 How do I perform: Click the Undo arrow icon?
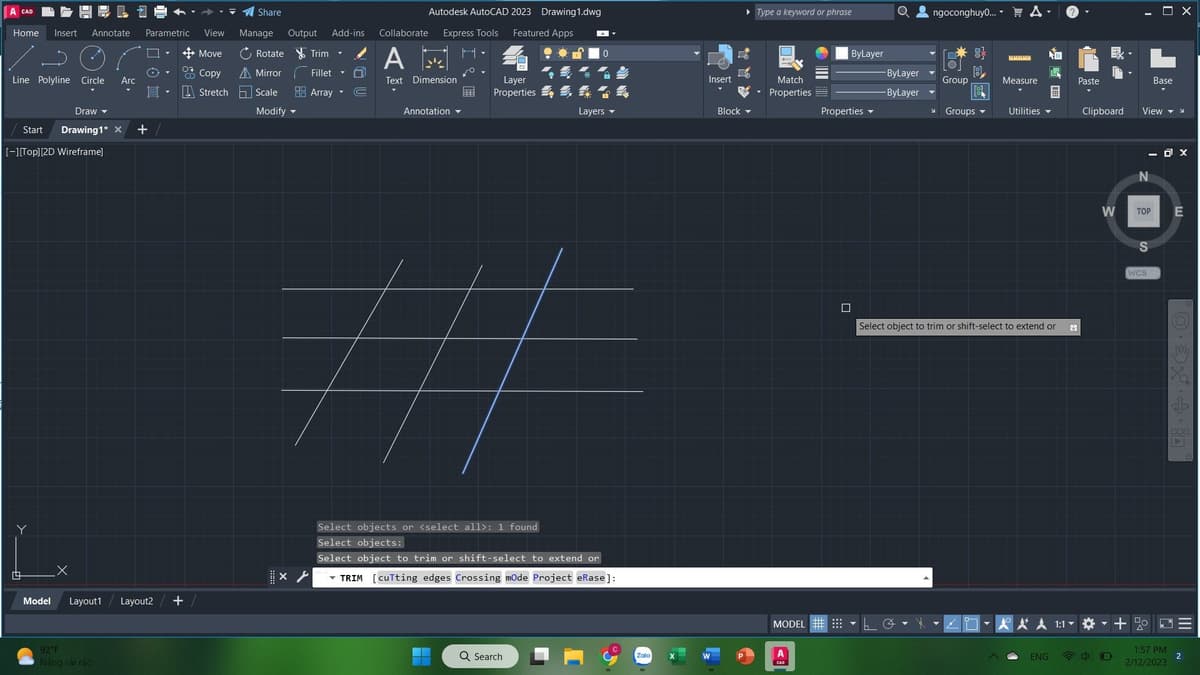(x=178, y=12)
